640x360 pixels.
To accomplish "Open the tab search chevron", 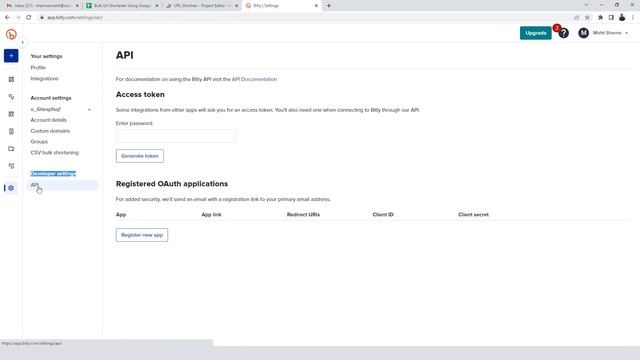I will (586, 5).
